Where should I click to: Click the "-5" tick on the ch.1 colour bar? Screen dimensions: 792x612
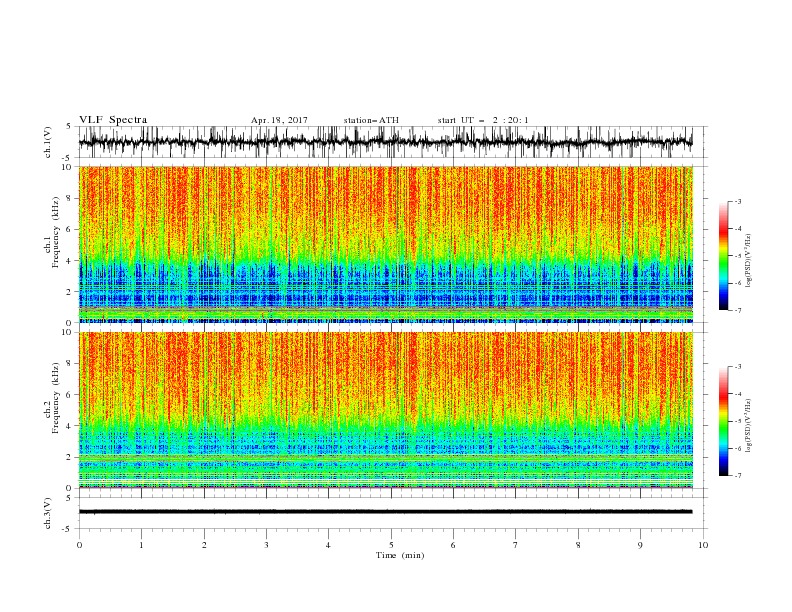coord(738,256)
